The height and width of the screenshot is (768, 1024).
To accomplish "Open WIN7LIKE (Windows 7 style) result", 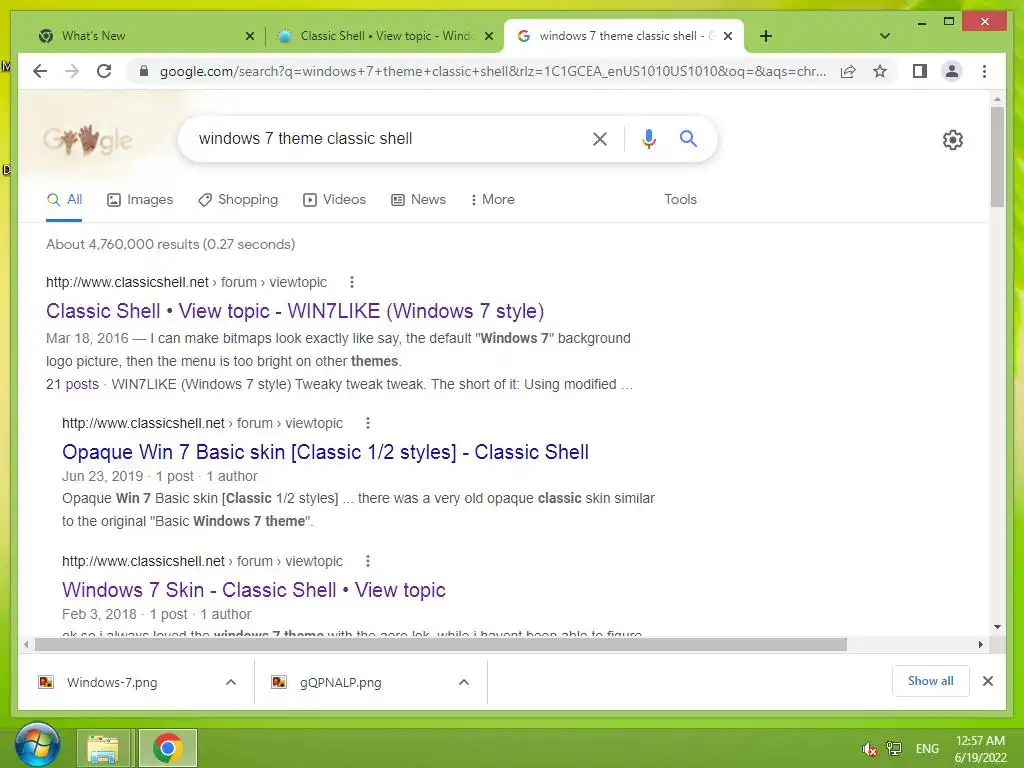I will (295, 311).
